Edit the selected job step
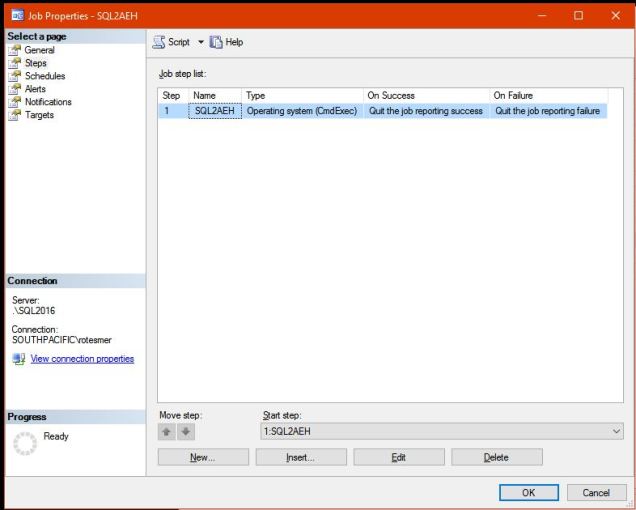The image size is (636, 510). [x=399, y=457]
